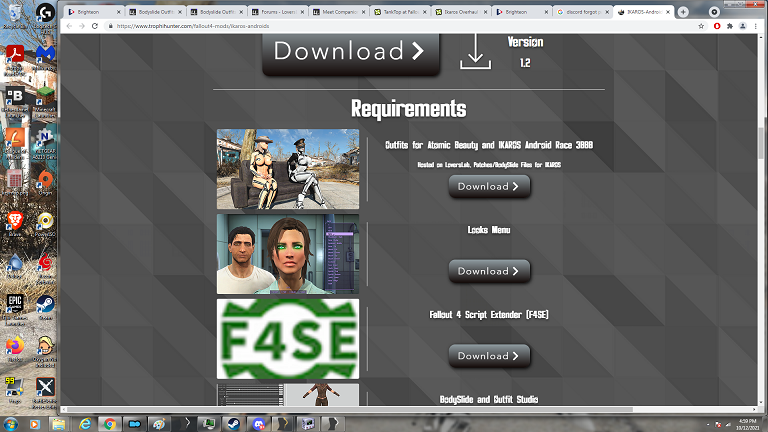
Task: Open File Explorer from the taskbar
Action: pos(59,424)
